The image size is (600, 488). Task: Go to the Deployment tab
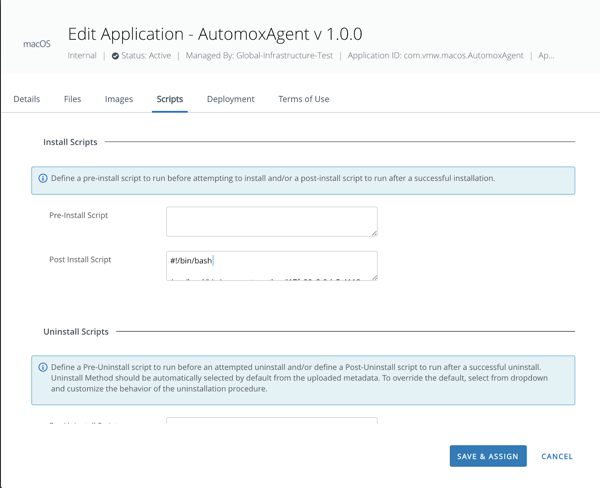[x=231, y=99]
